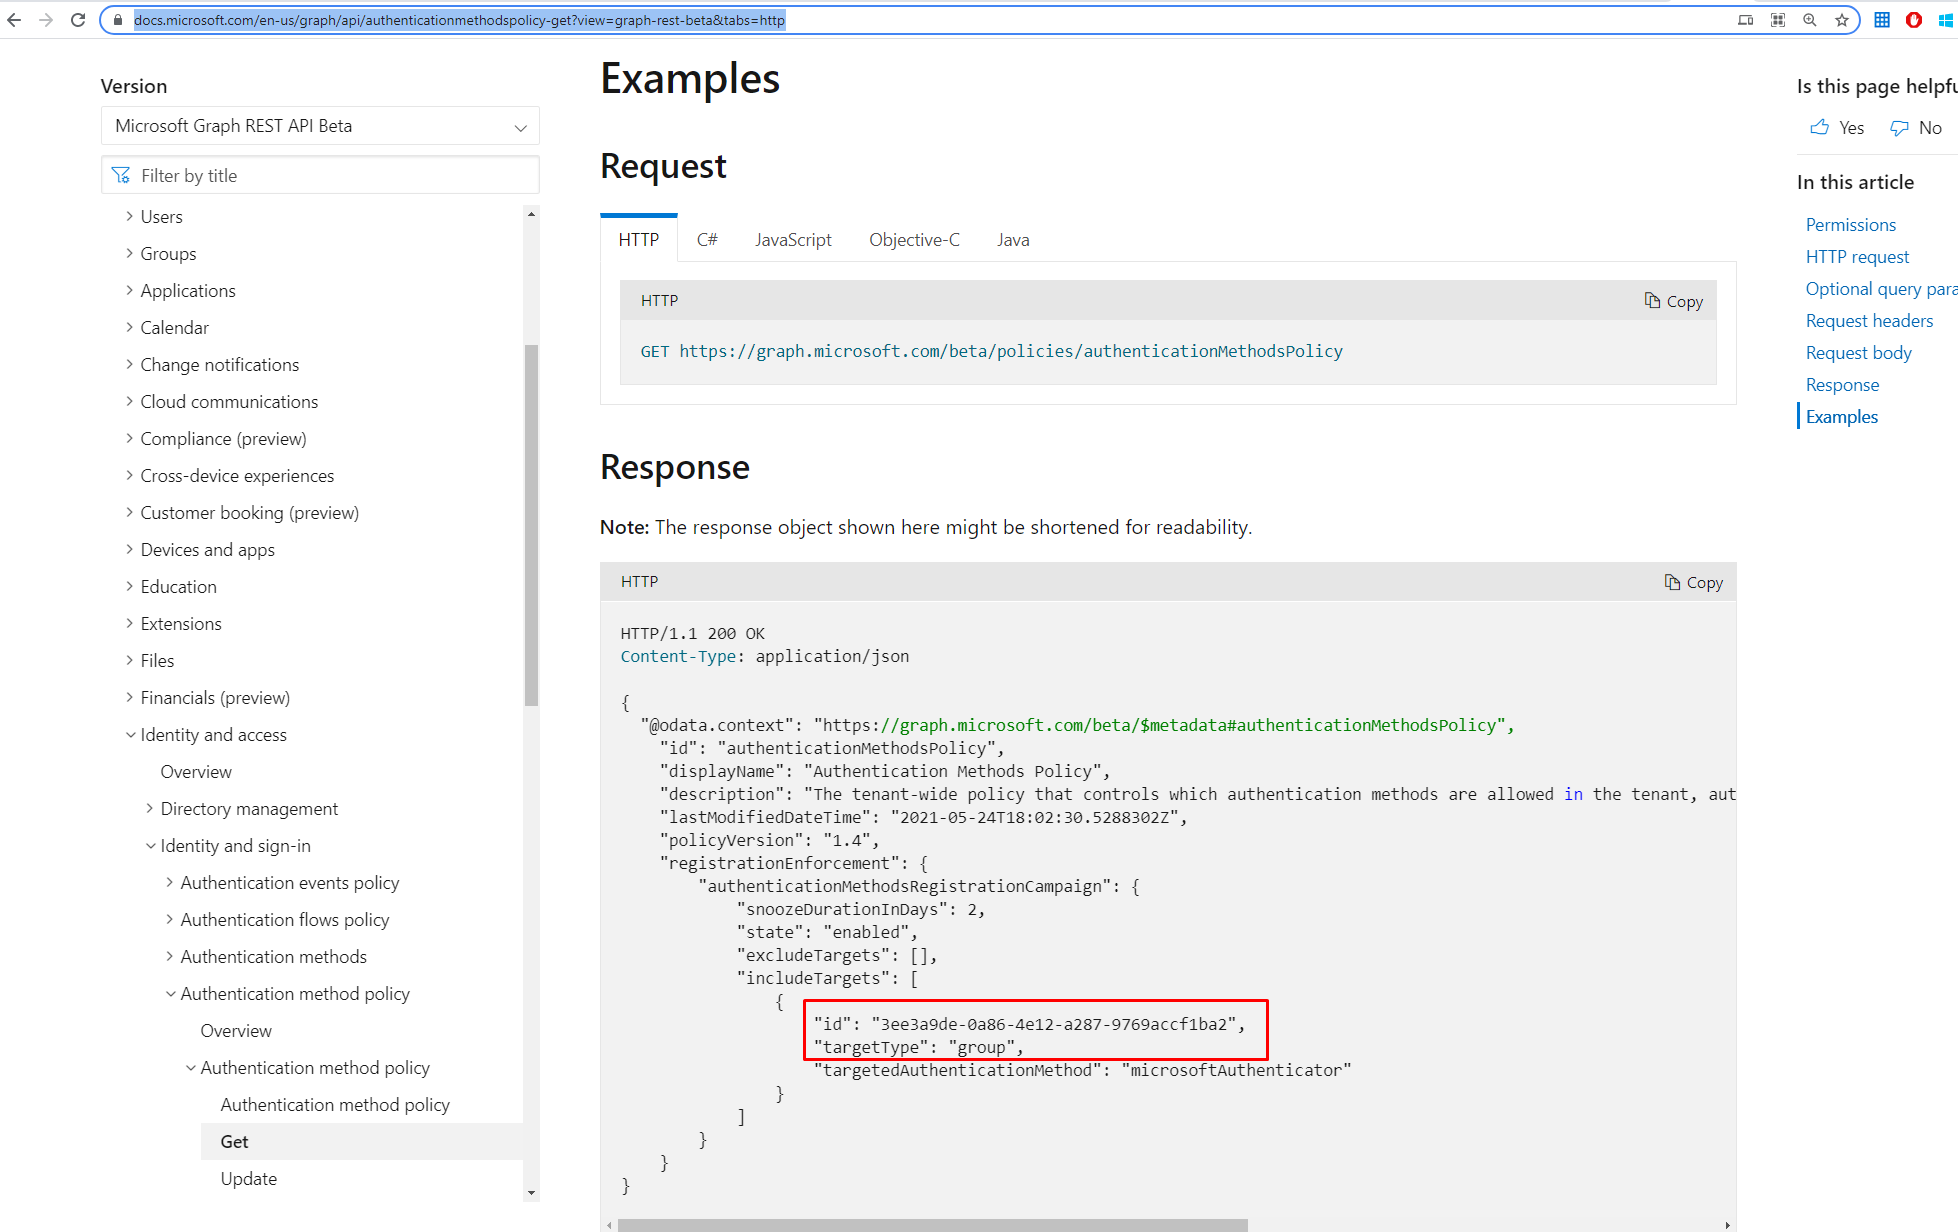Open the Opera extension icon
The height and width of the screenshot is (1232, 1958).
1914,20
